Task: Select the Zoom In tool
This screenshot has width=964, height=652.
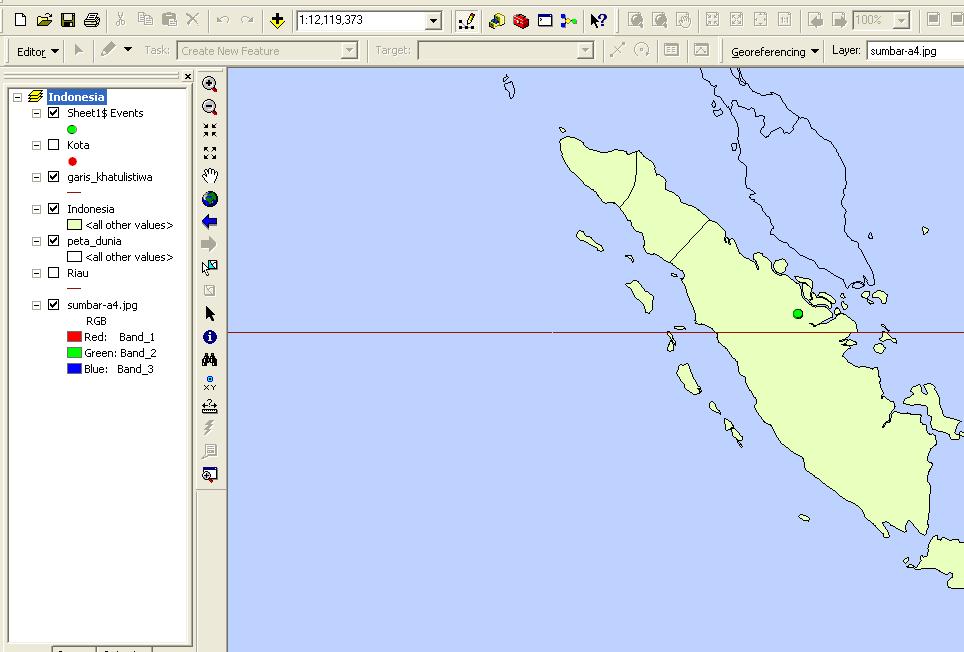Action: (209, 85)
